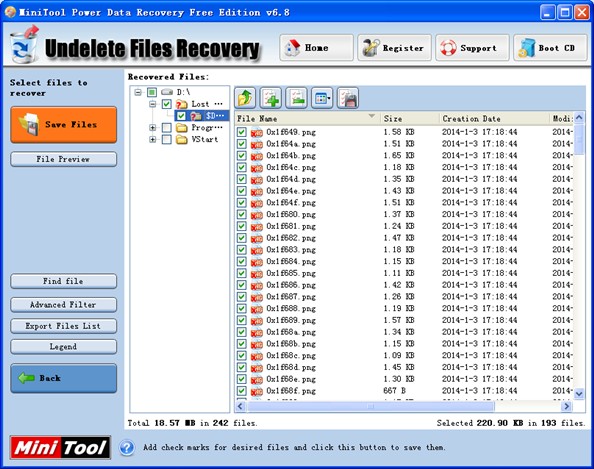Click the Find file button
This screenshot has width=594, height=469.
(x=63, y=281)
